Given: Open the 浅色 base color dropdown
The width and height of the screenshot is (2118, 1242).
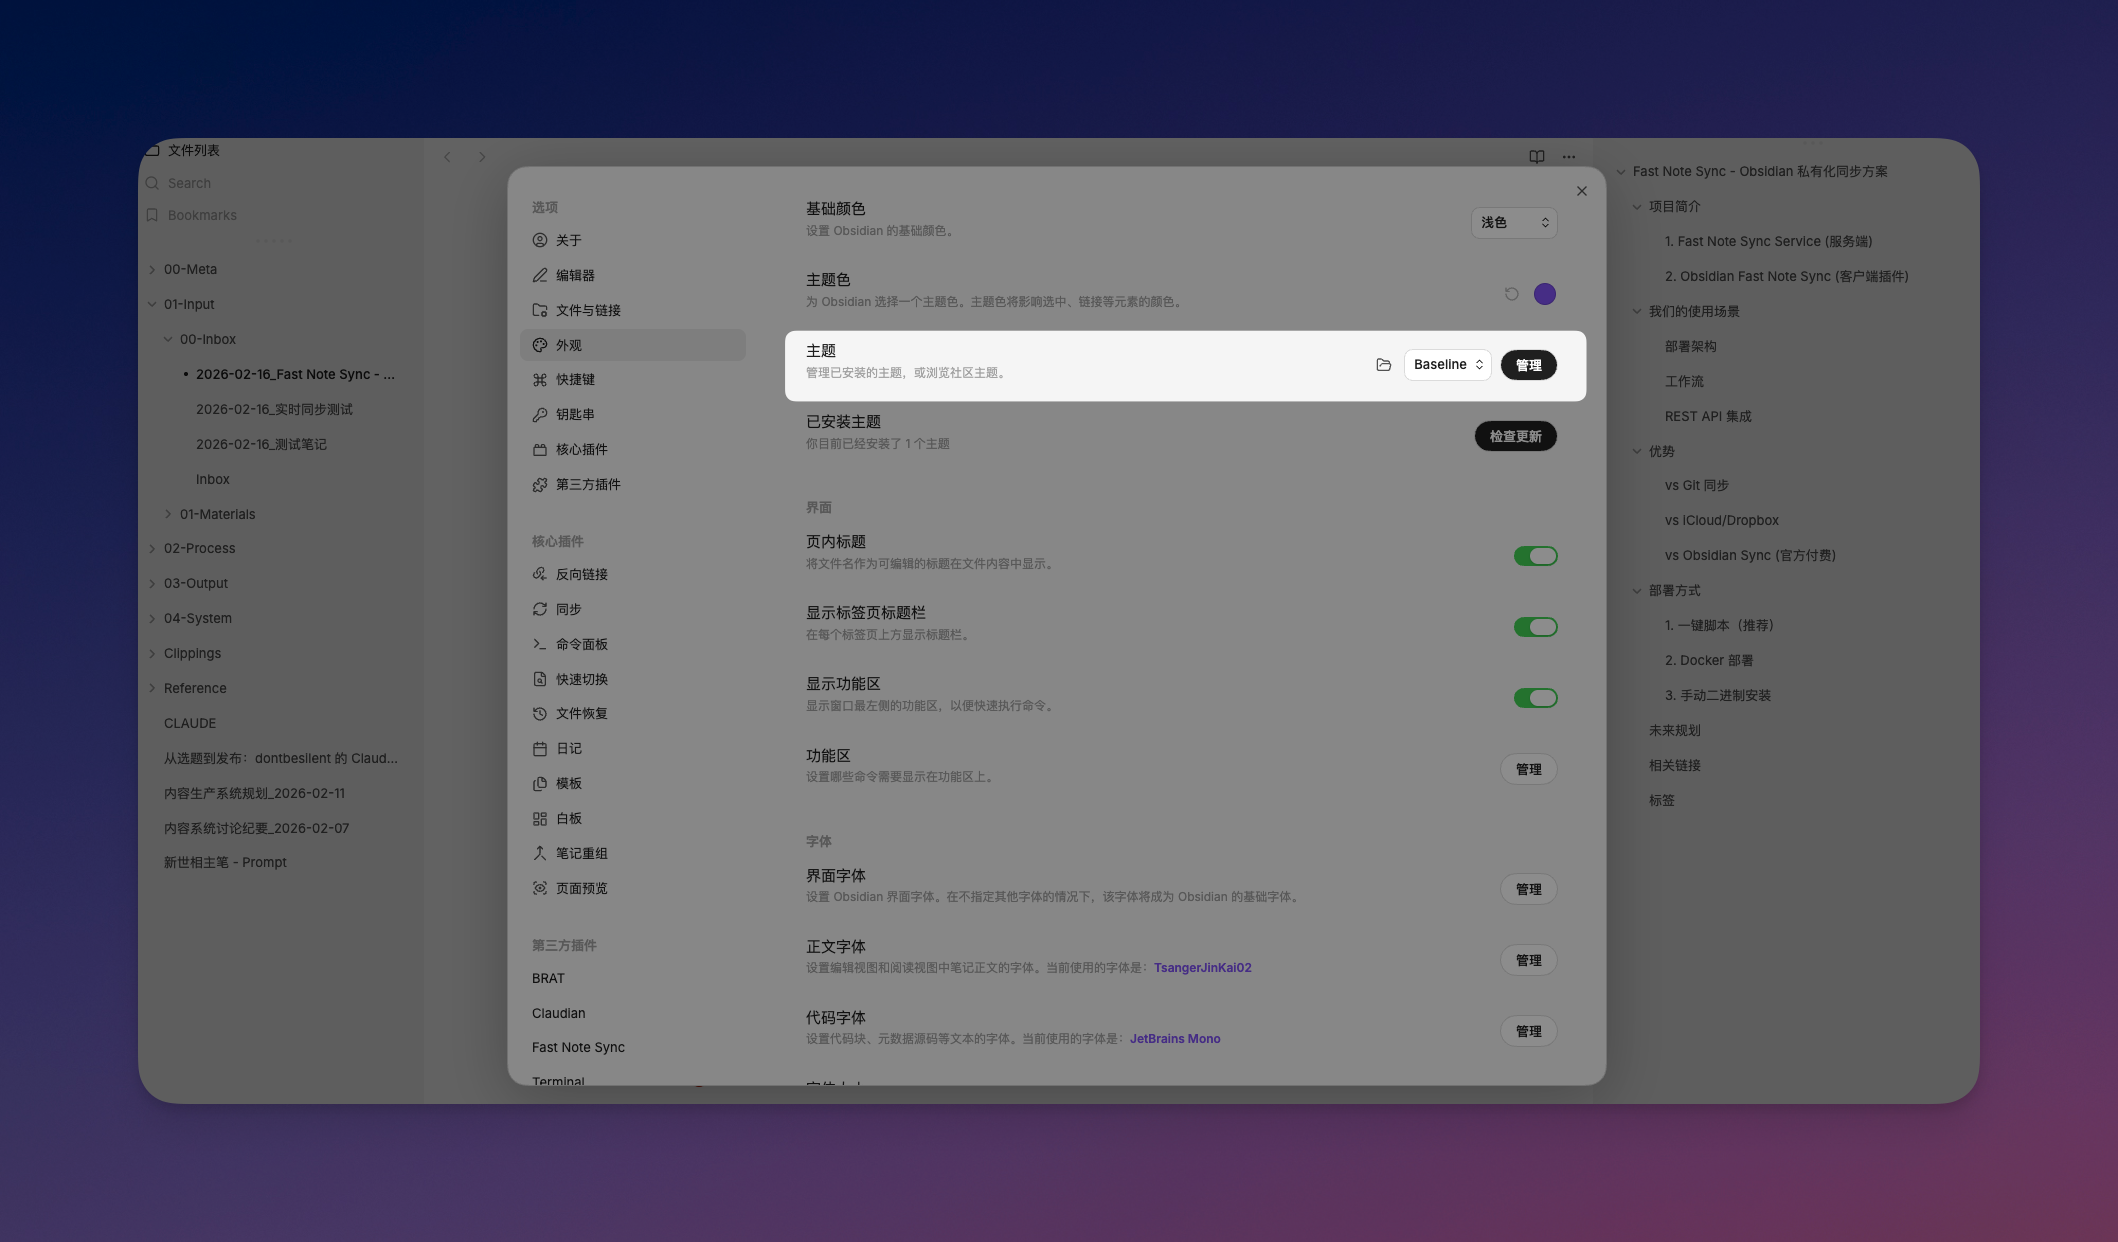Looking at the screenshot, I should click(1513, 222).
